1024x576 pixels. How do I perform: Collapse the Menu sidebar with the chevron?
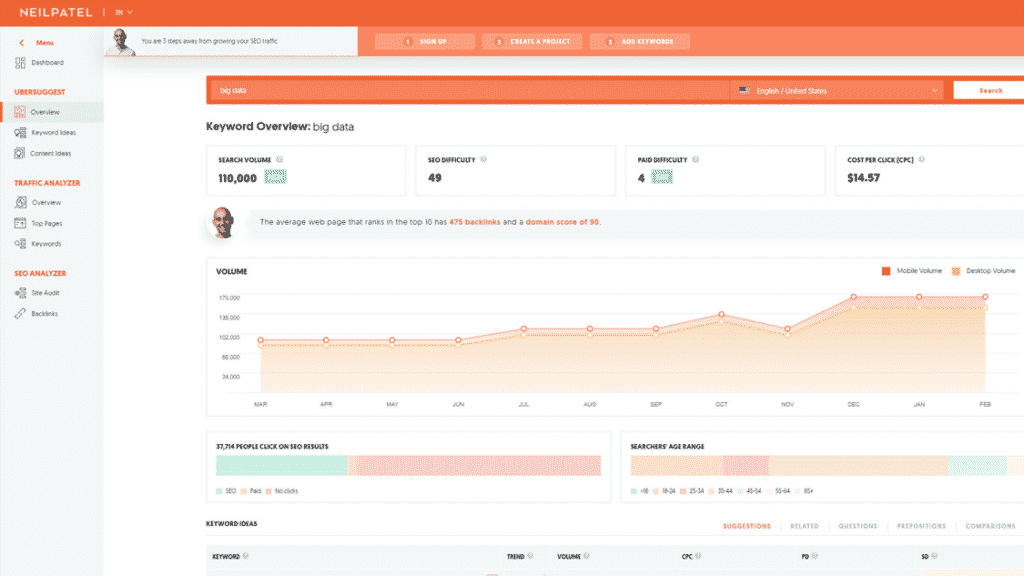20,42
